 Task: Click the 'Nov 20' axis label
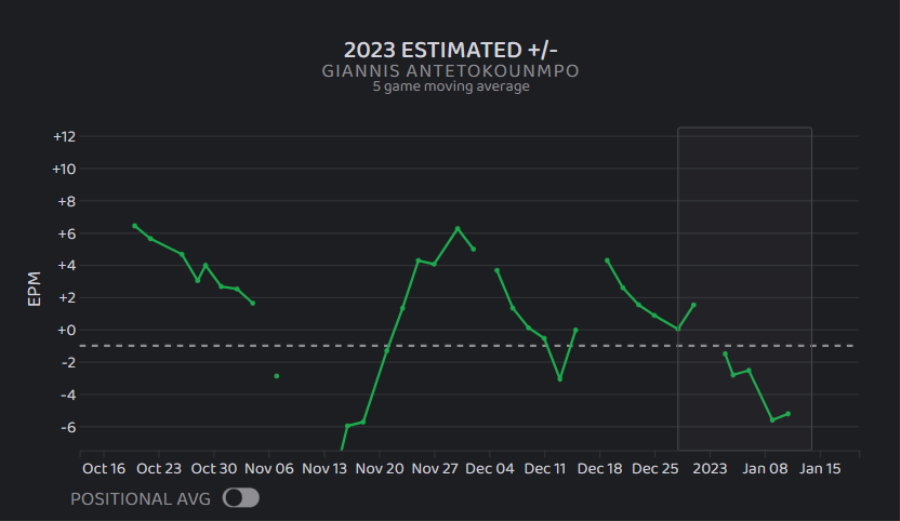379,469
